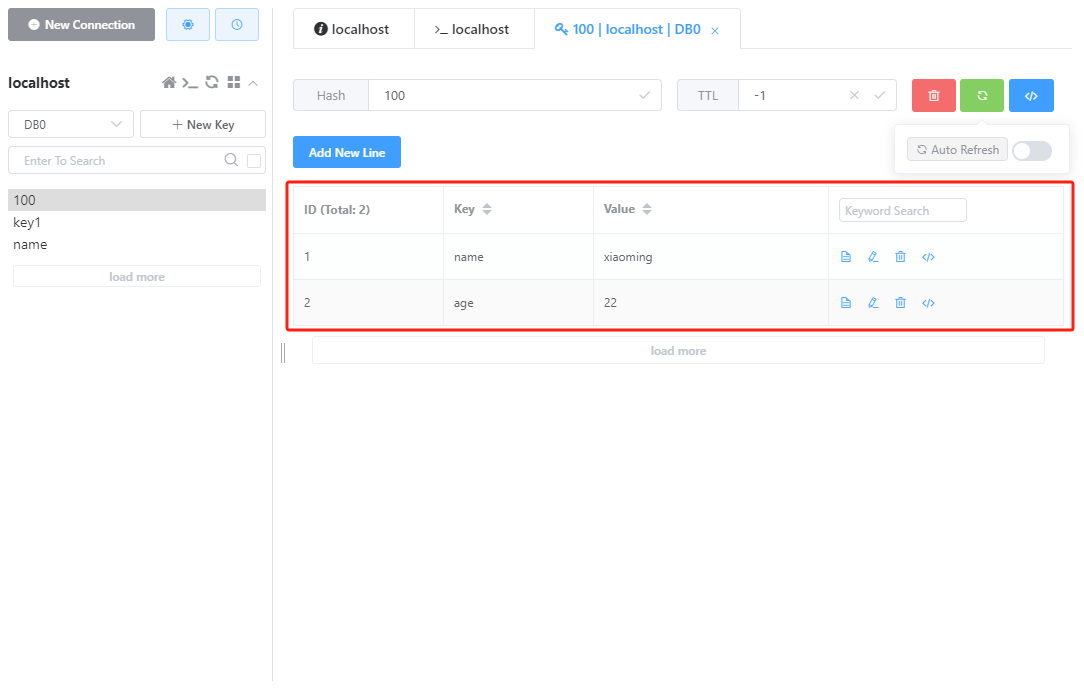The height and width of the screenshot is (689, 1084).
Task: Focus the Keyword Search field
Action: (902, 210)
